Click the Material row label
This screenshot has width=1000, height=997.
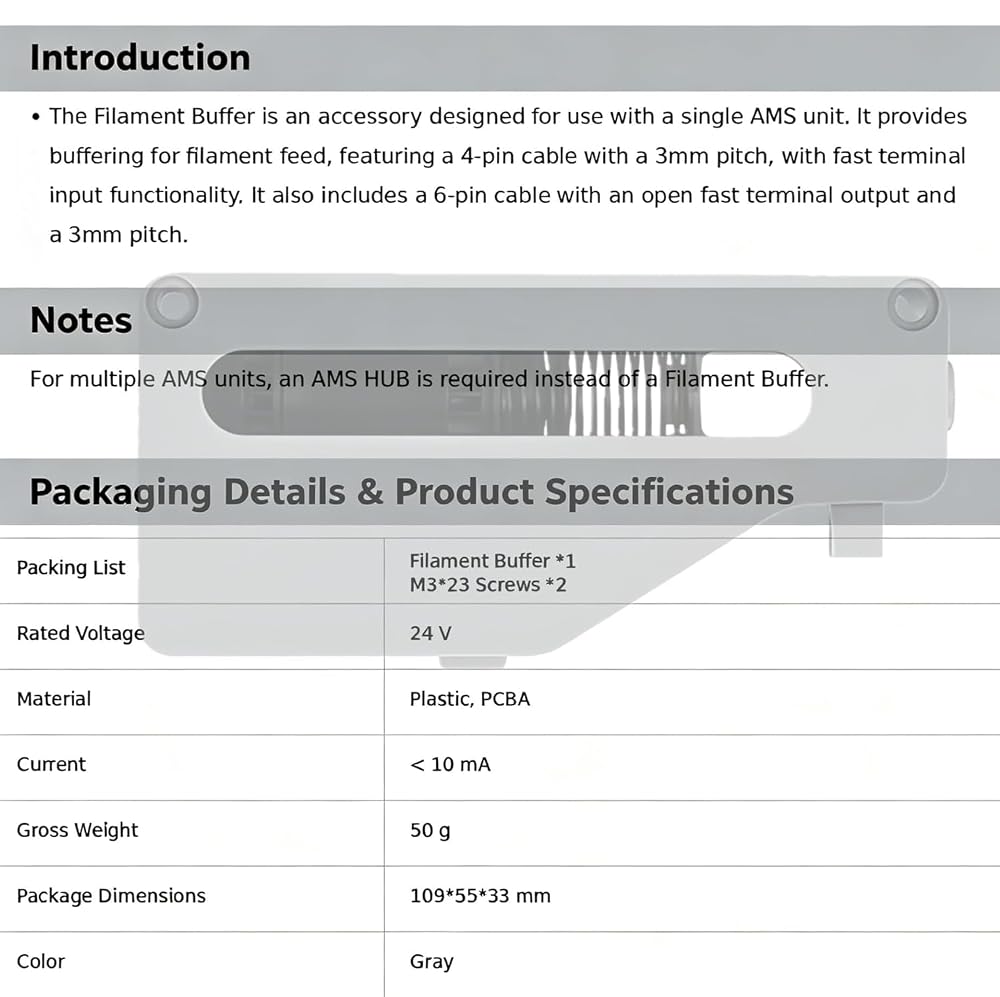coord(54,699)
